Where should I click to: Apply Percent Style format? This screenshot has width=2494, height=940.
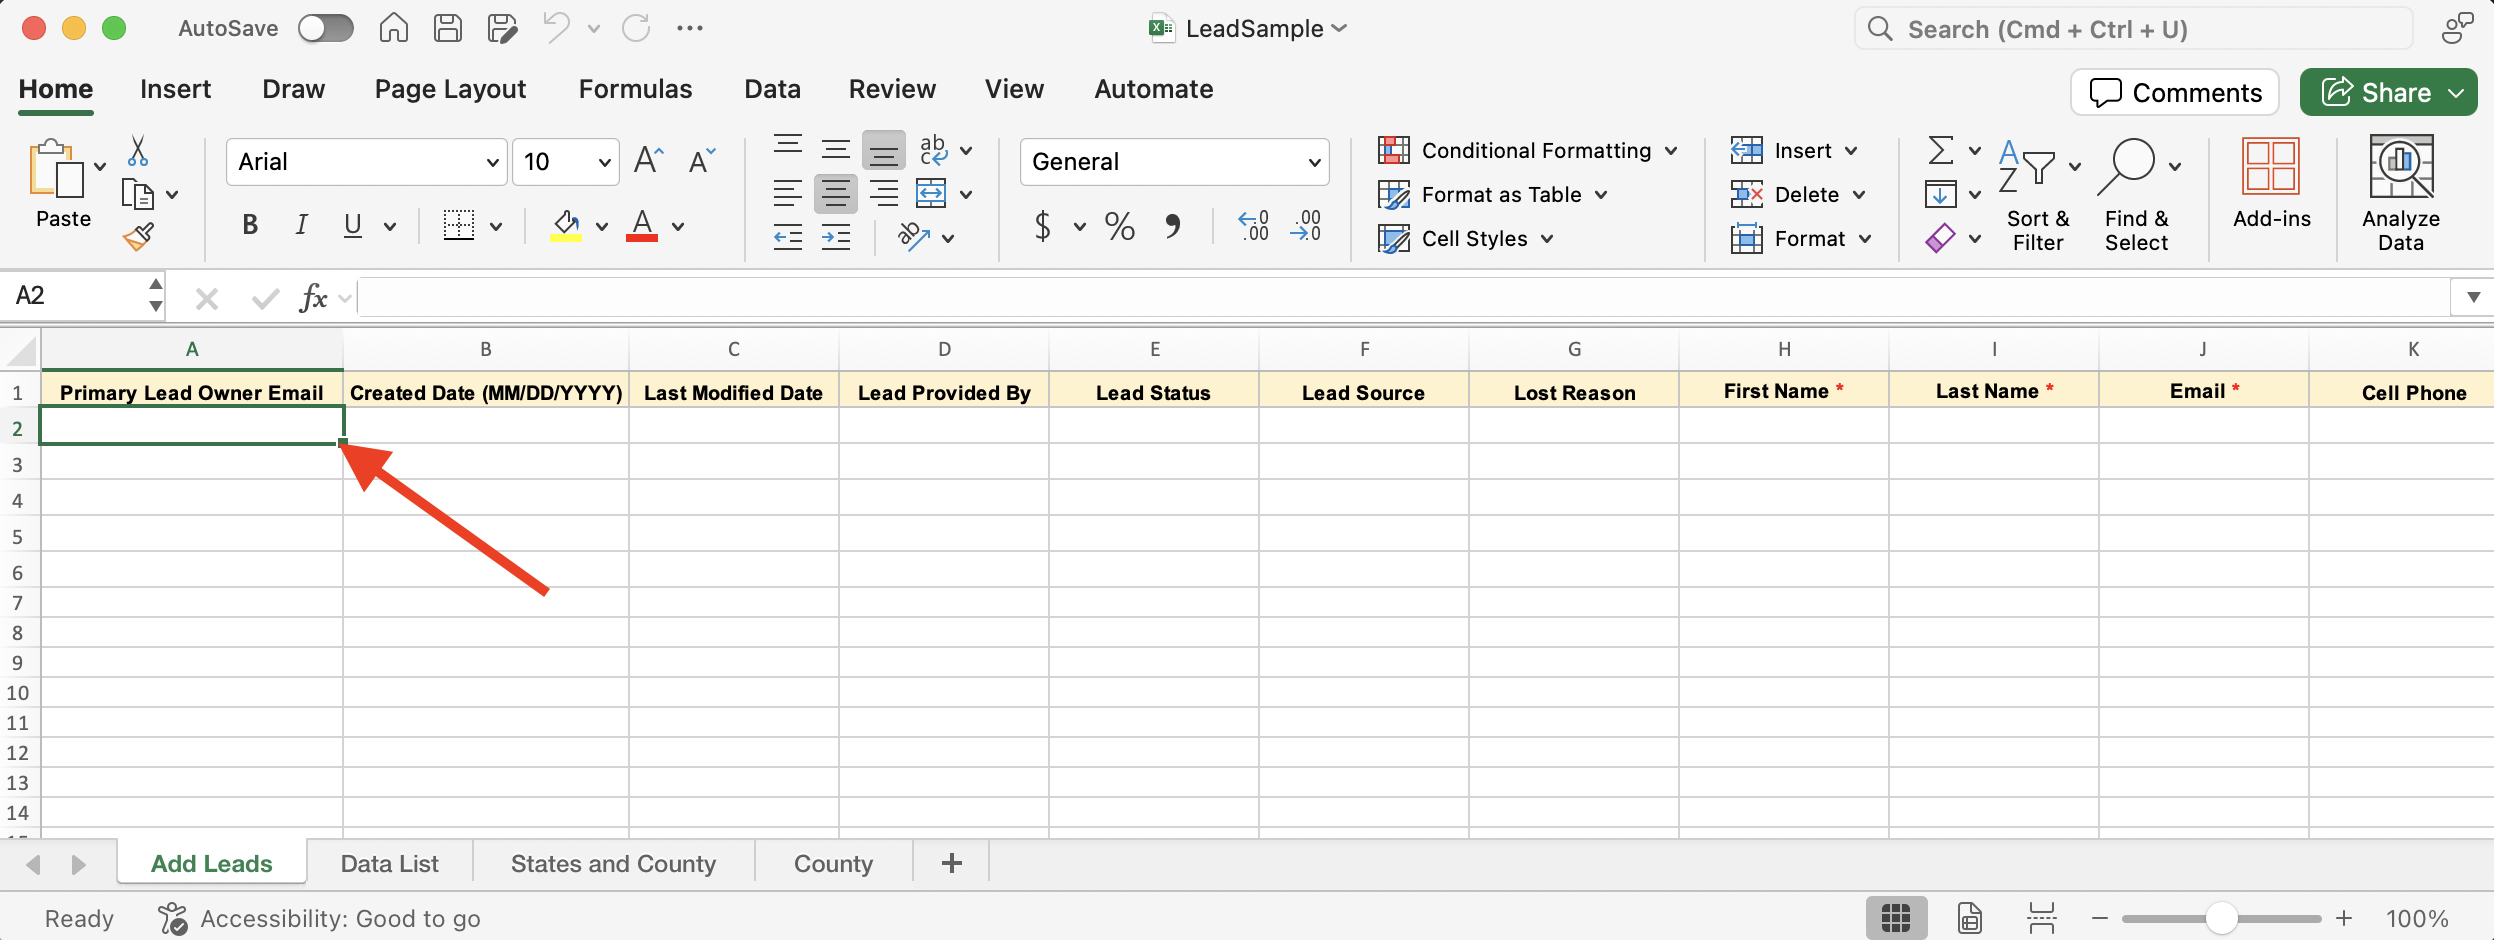tap(1120, 226)
